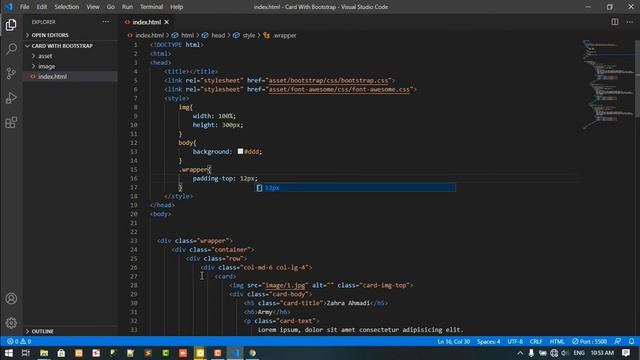Open editor more actions ellipsis
640x360 pixels.
click(630, 22)
